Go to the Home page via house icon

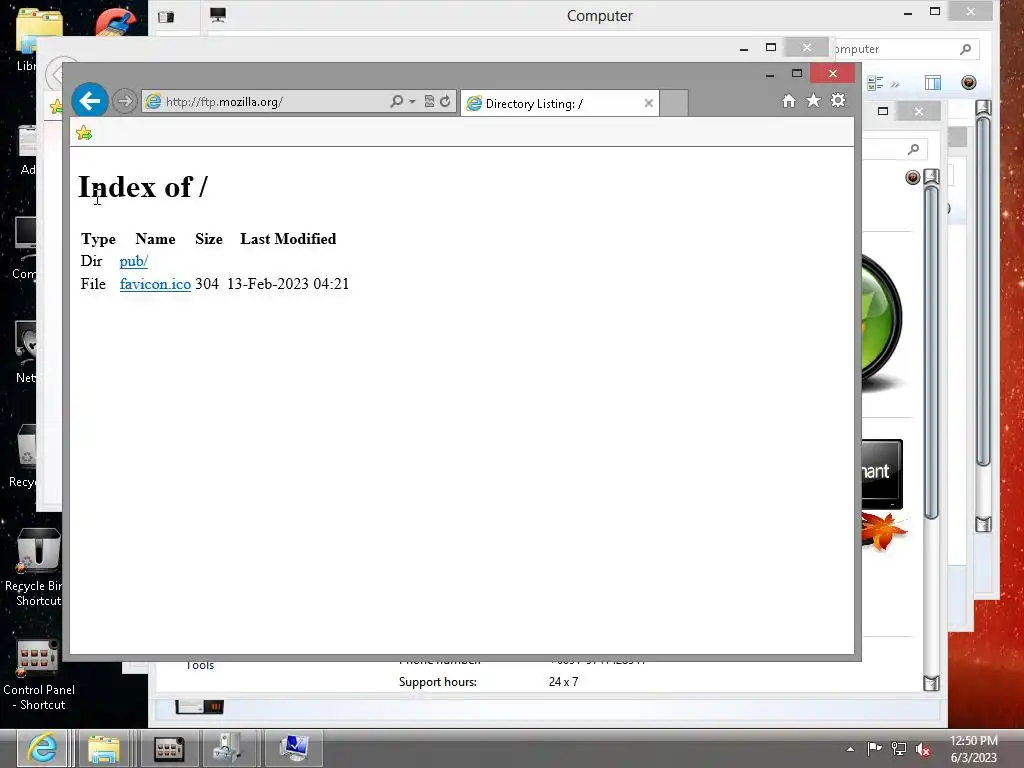coord(789,101)
